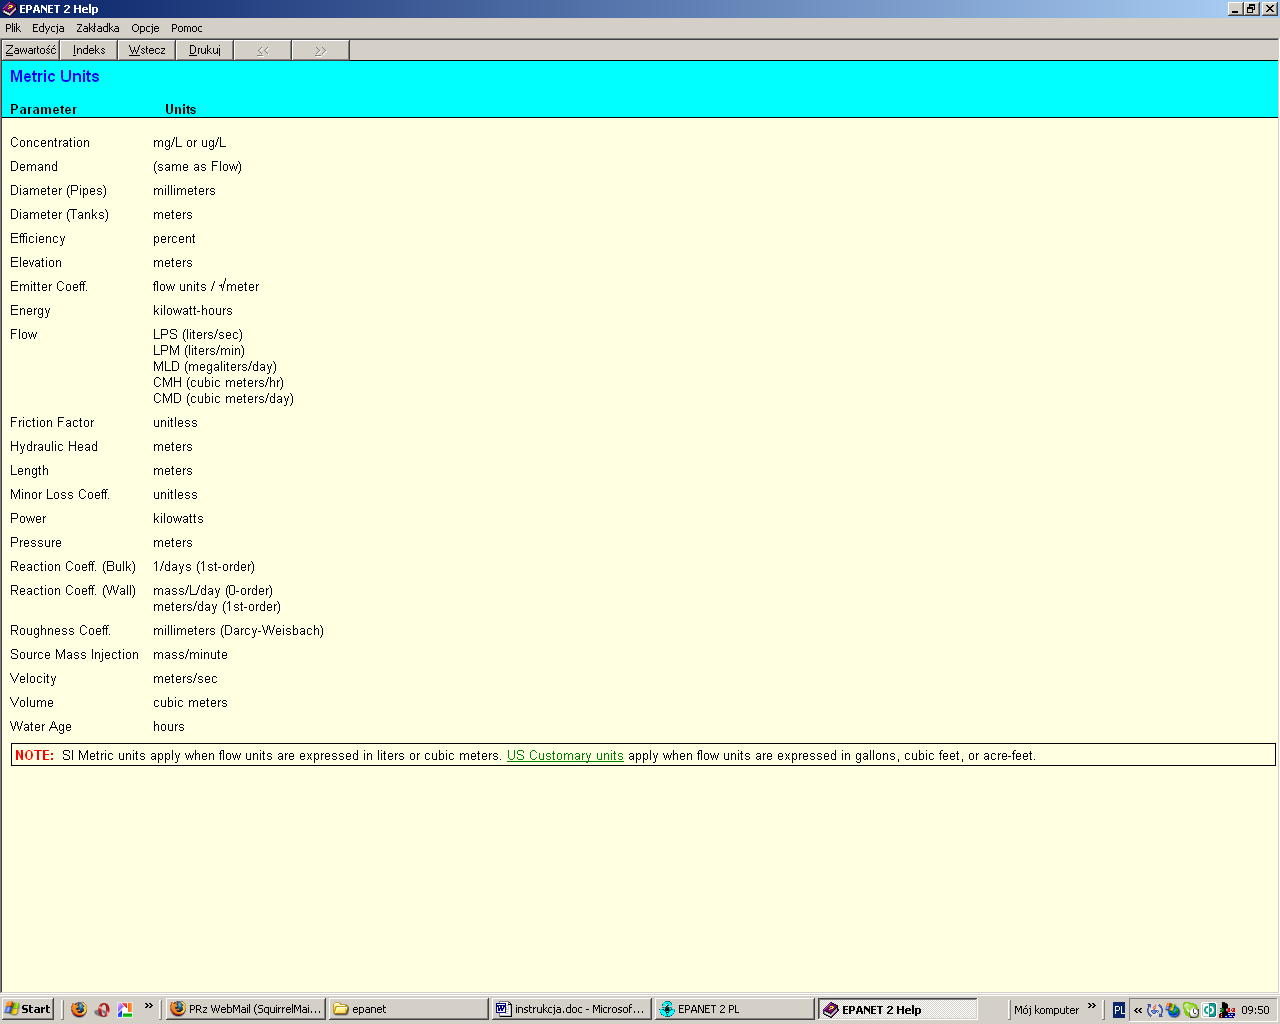Viewport: 1280px width, 1024px height.
Task: Click the 'kilowatt-hours' units text
Action: tap(193, 311)
